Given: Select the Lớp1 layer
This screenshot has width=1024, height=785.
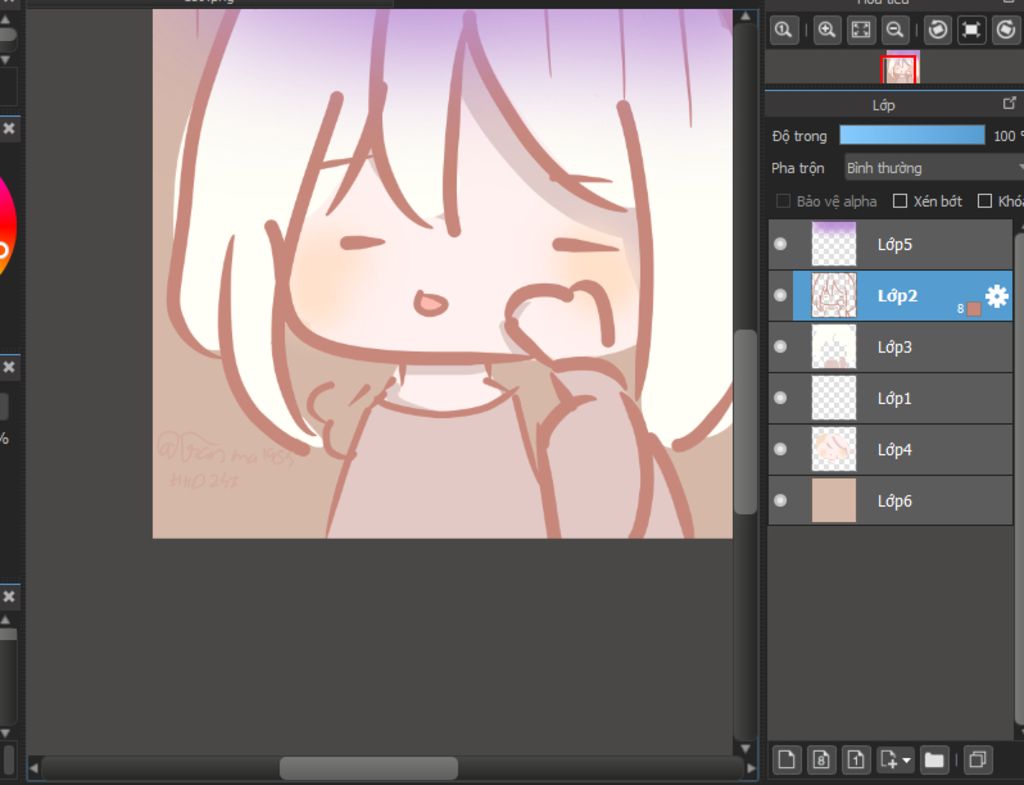Looking at the screenshot, I should (x=891, y=398).
